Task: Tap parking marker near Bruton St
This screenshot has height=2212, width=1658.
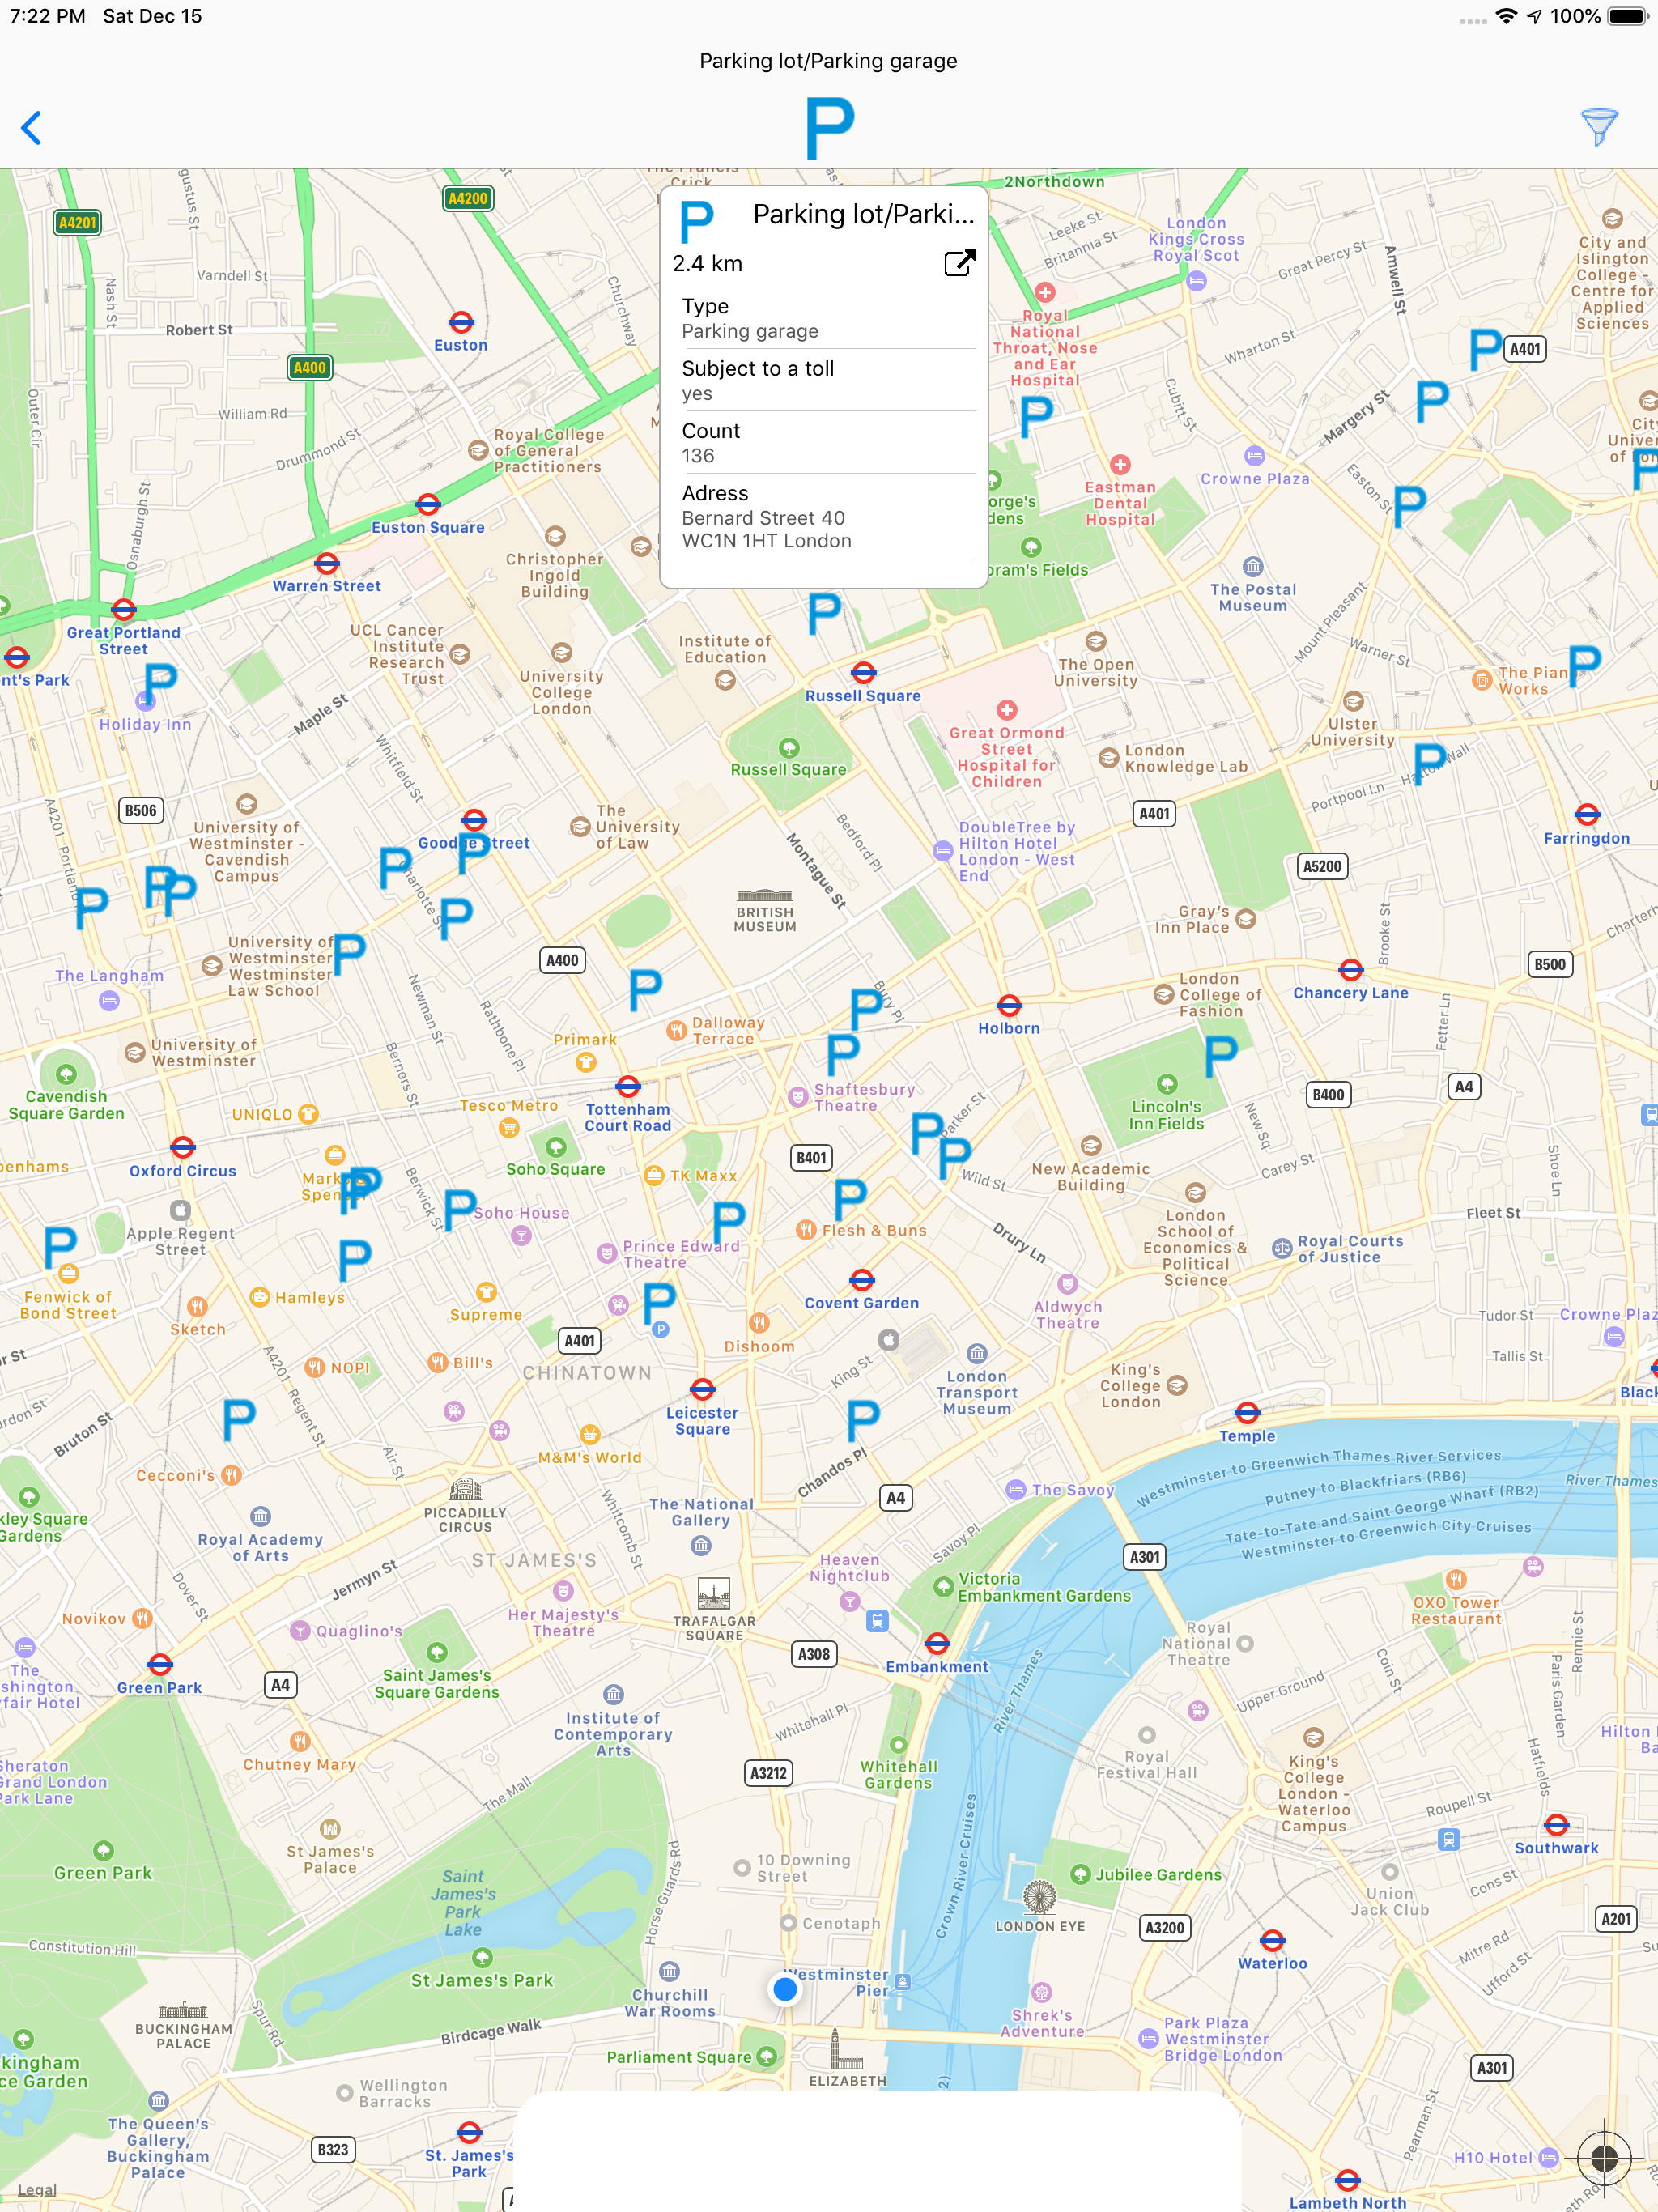Action: tap(238, 1418)
